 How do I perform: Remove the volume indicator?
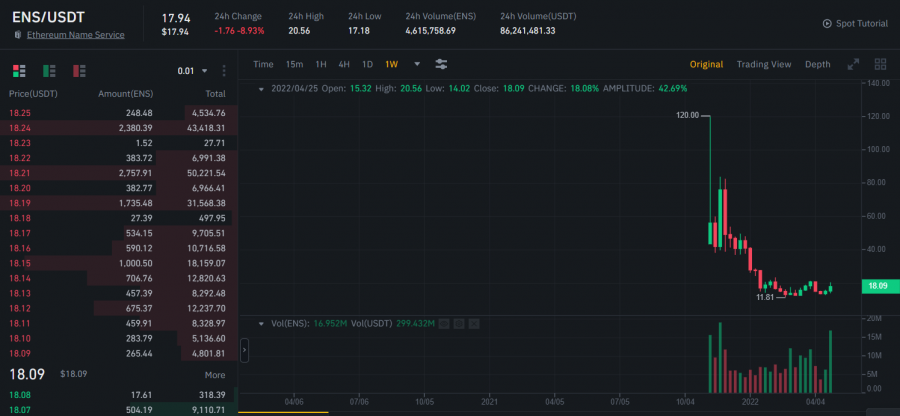tap(474, 324)
